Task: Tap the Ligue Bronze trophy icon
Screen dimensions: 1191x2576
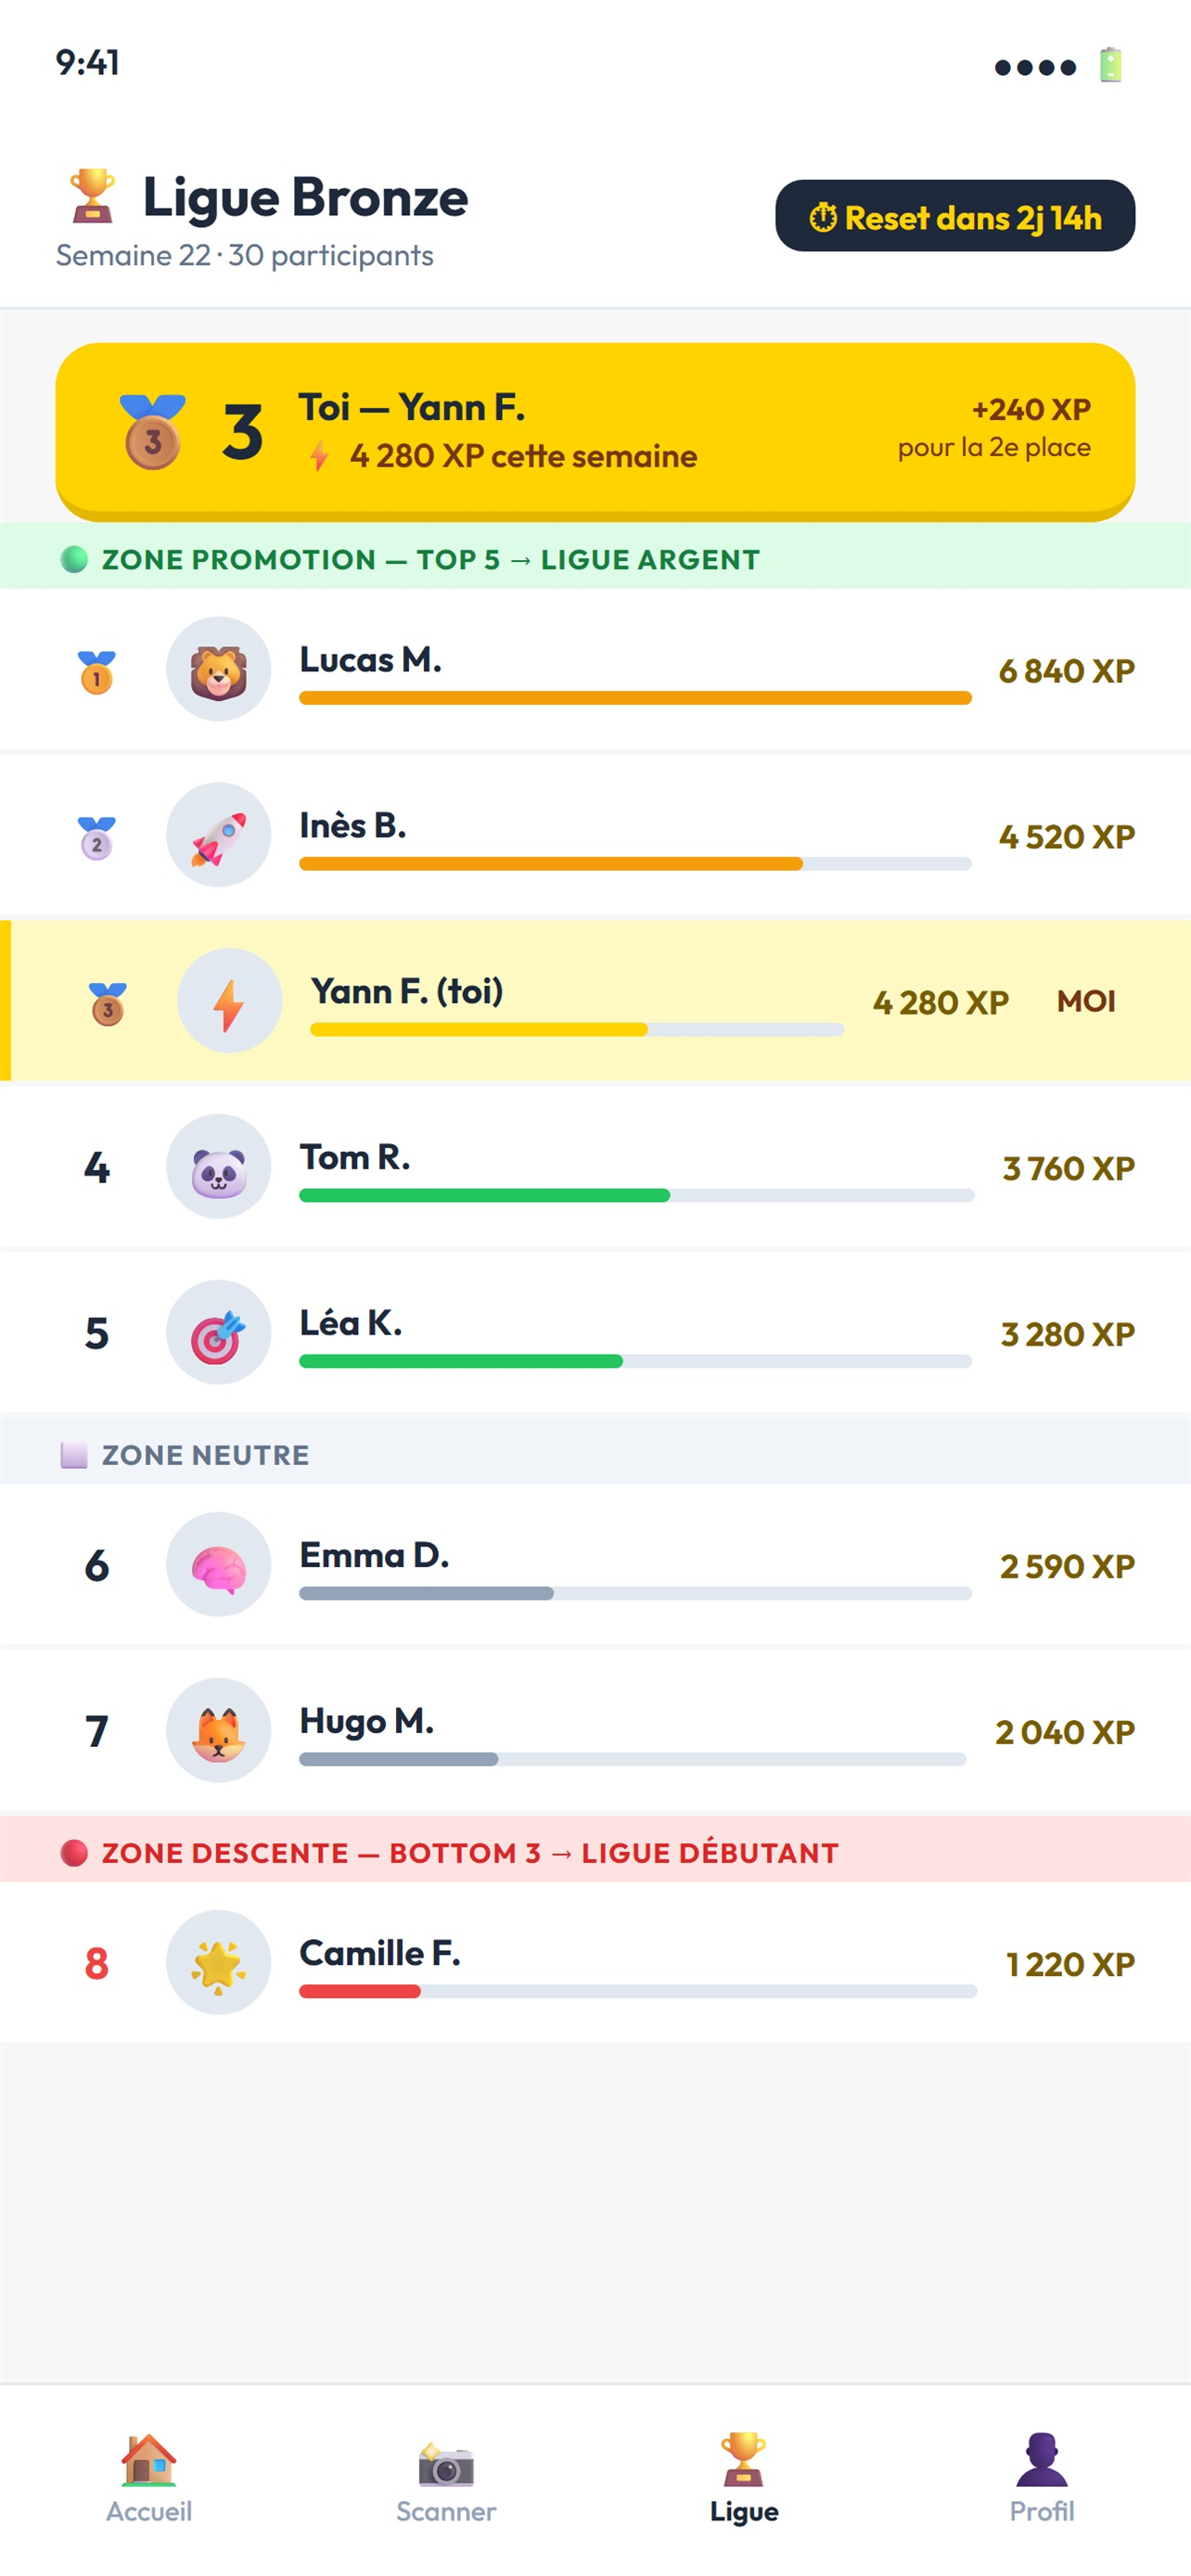Action: [x=92, y=195]
